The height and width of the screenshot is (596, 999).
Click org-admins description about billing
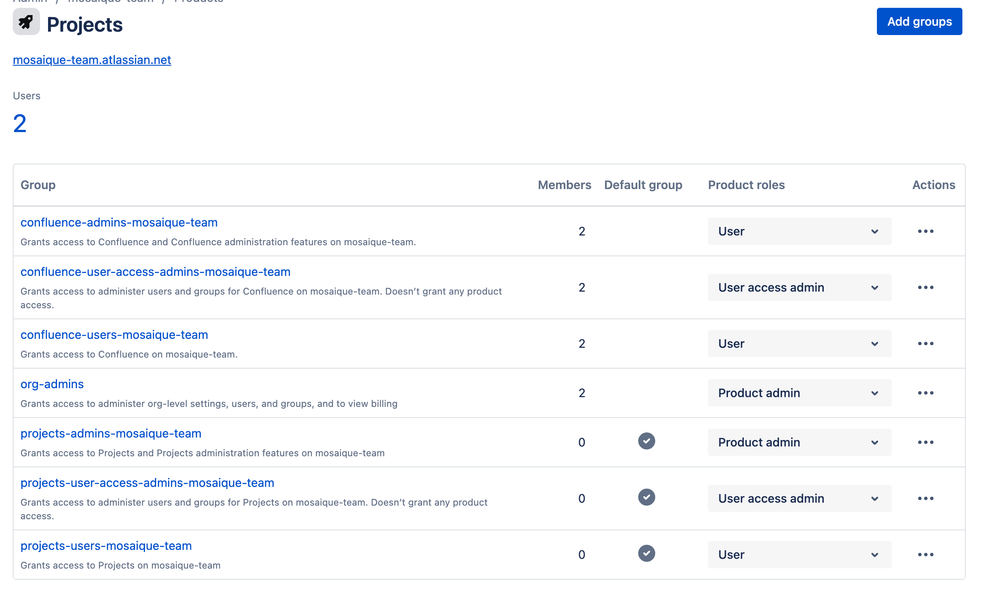click(209, 403)
